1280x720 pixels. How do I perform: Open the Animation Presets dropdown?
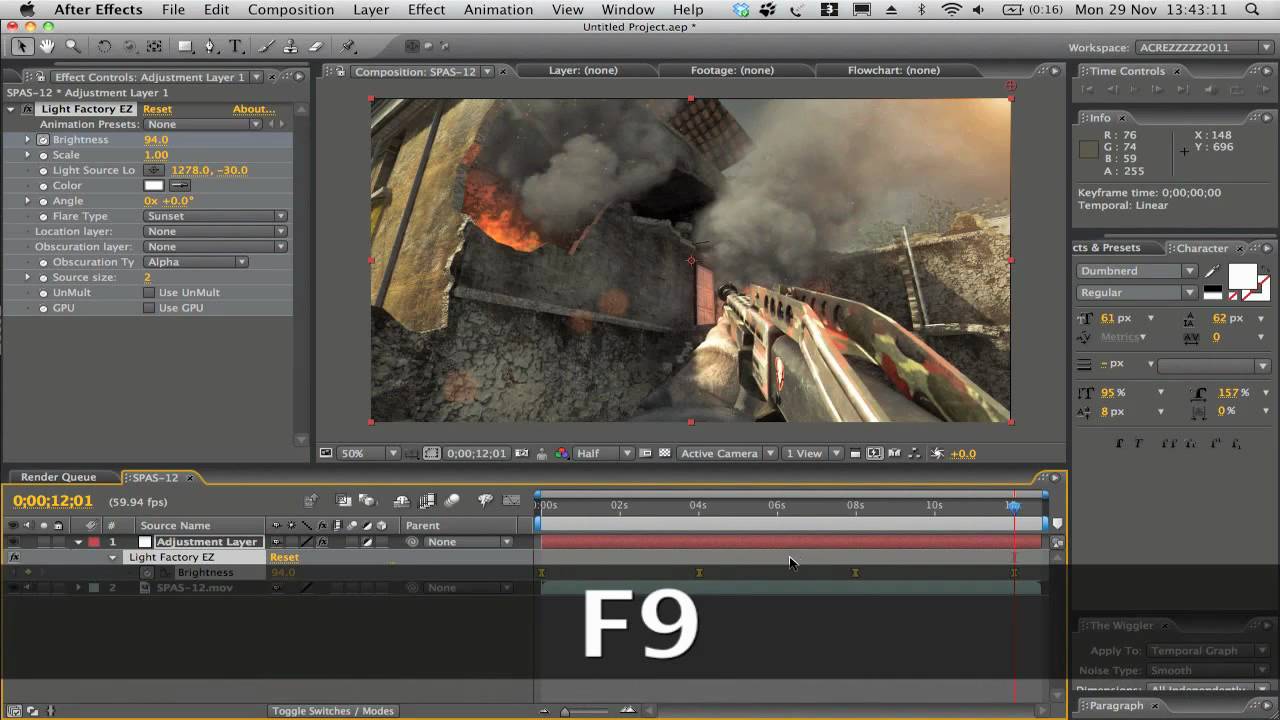click(203, 124)
